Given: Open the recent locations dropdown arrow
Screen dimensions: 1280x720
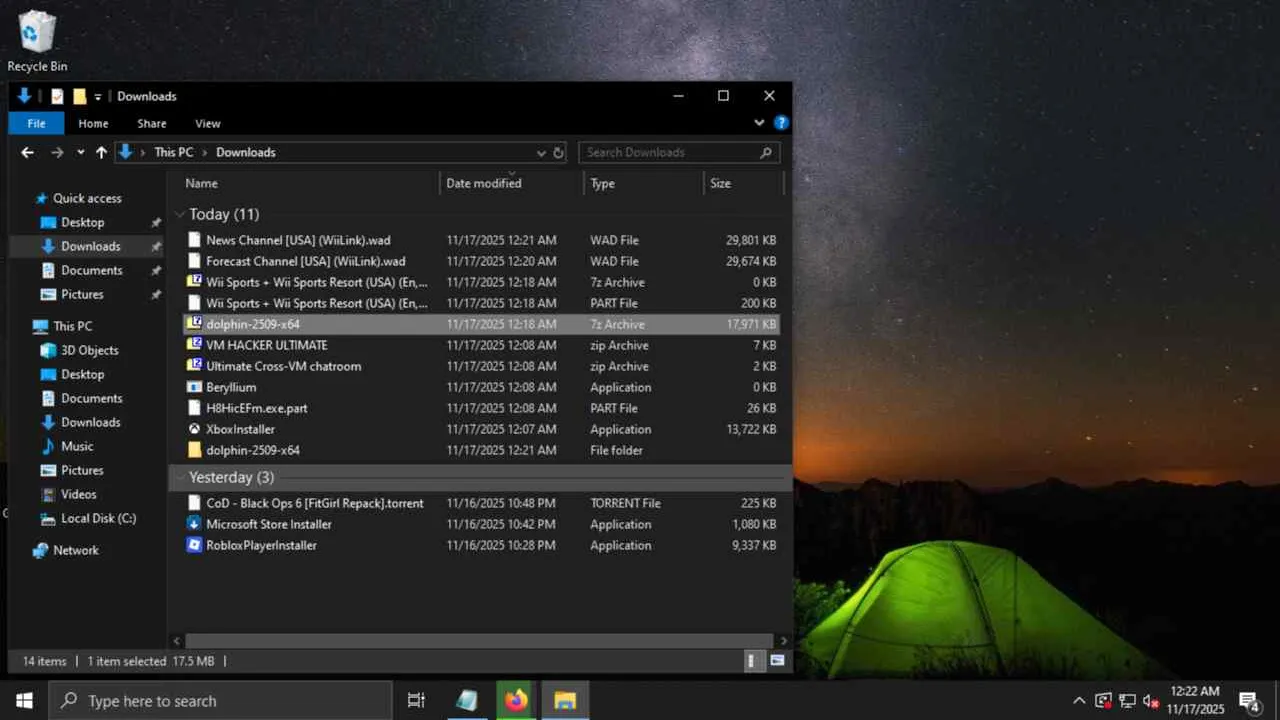Looking at the screenshot, I should click(81, 153).
